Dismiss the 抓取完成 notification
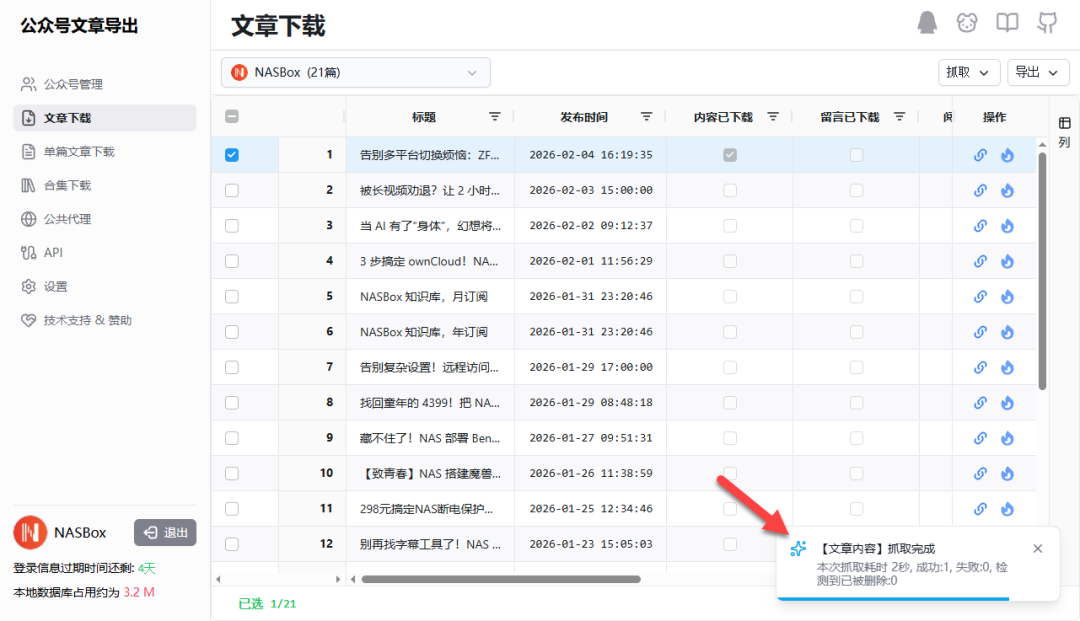 pyautogui.click(x=1037, y=548)
